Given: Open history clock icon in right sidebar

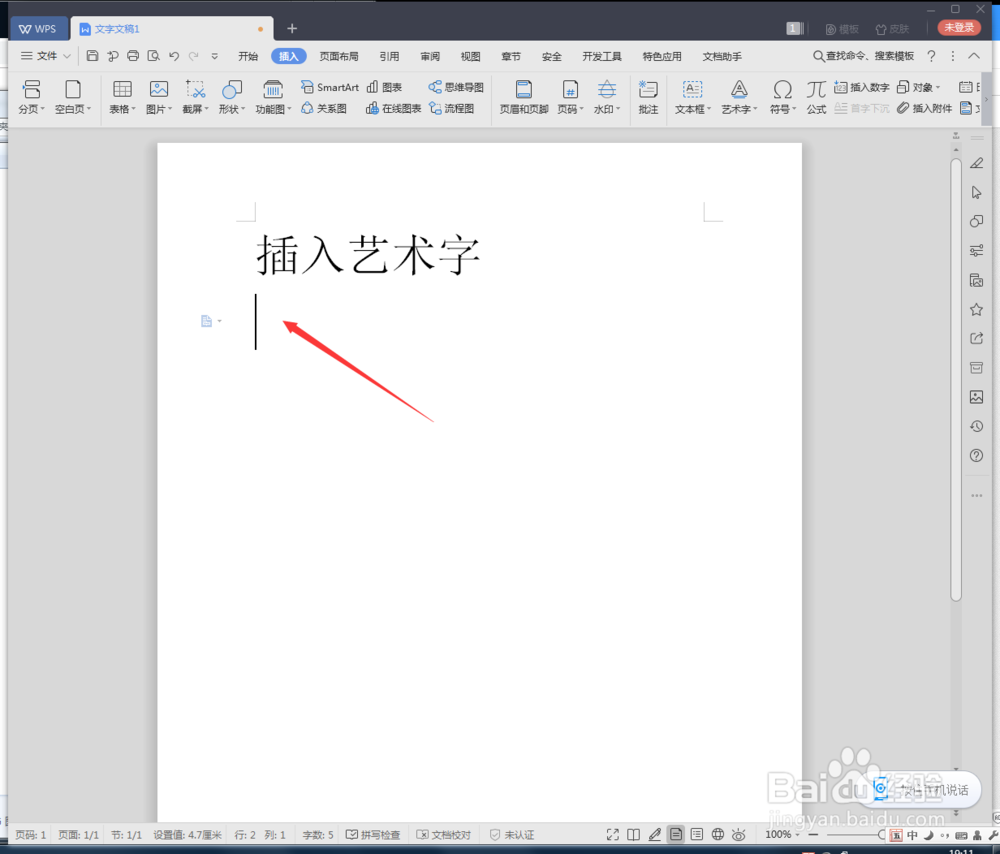Looking at the screenshot, I should pos(976,426).
